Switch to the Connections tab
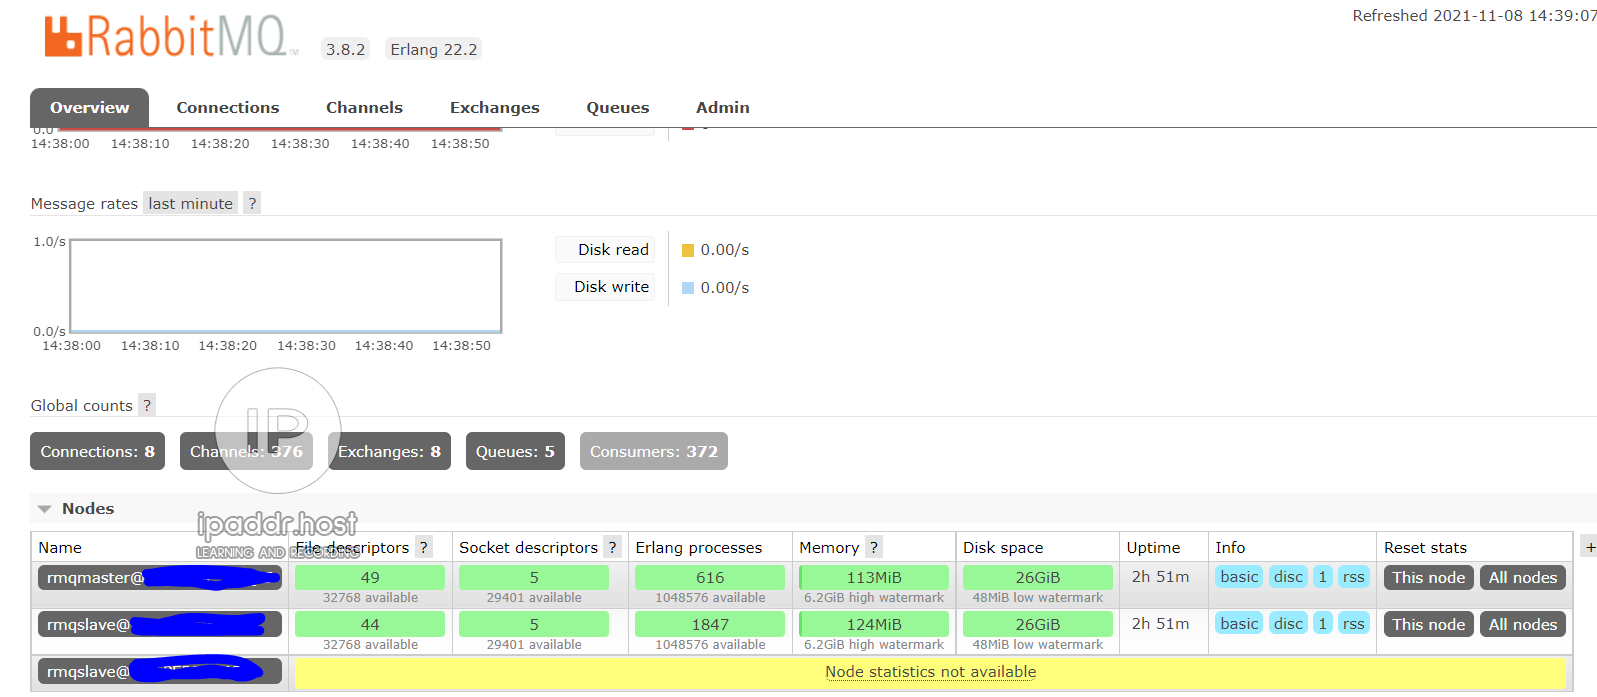 (x=228, y=108)
